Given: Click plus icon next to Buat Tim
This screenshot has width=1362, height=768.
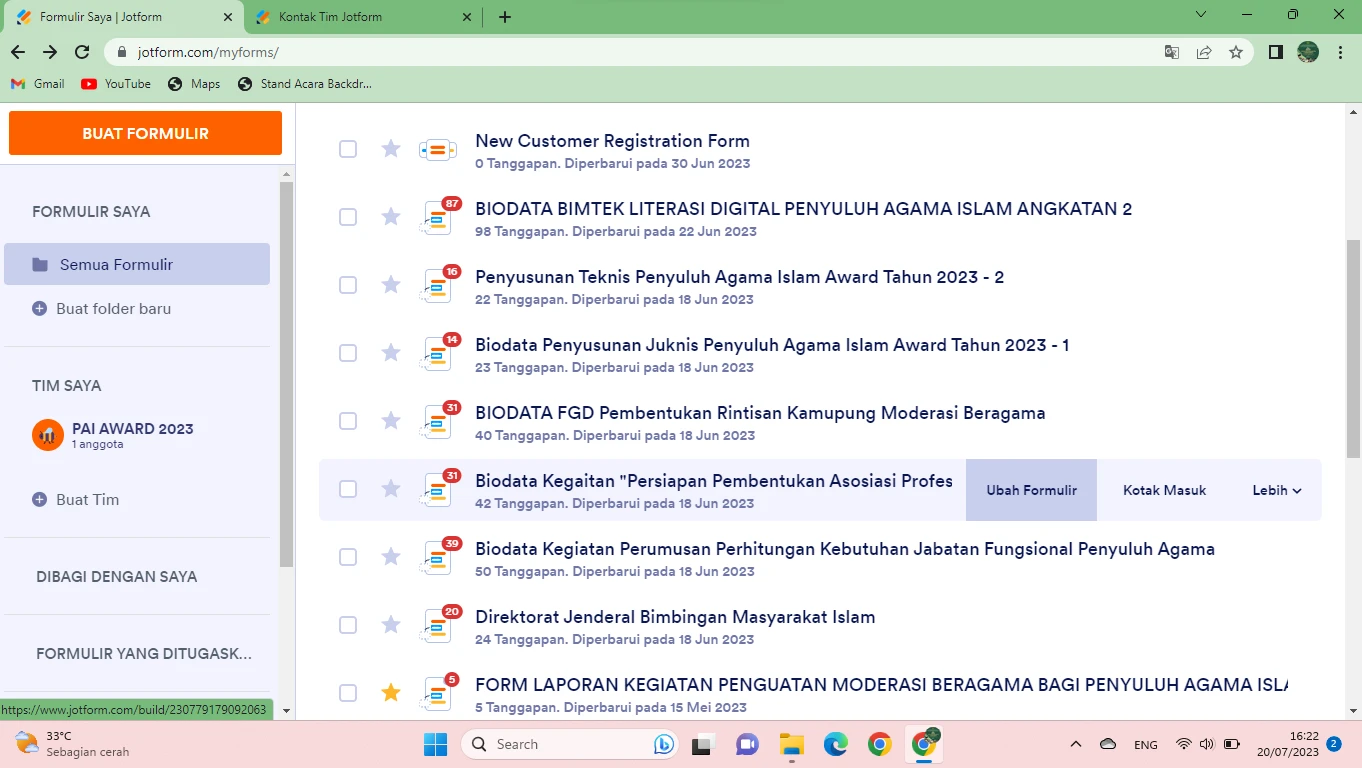Looking at the screenshot, I should 39,499.
